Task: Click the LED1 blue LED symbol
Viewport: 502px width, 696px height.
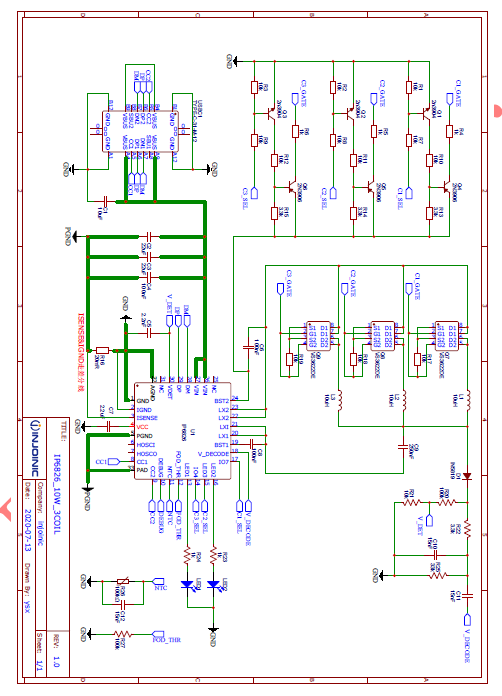Action: click(x=187, y=585)
